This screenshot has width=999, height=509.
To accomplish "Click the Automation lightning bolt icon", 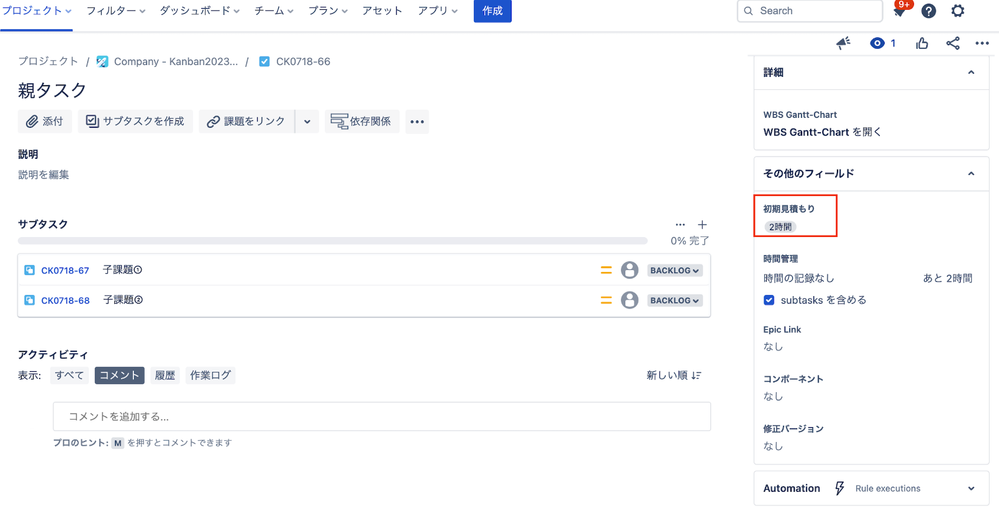I will coord(840,489).
